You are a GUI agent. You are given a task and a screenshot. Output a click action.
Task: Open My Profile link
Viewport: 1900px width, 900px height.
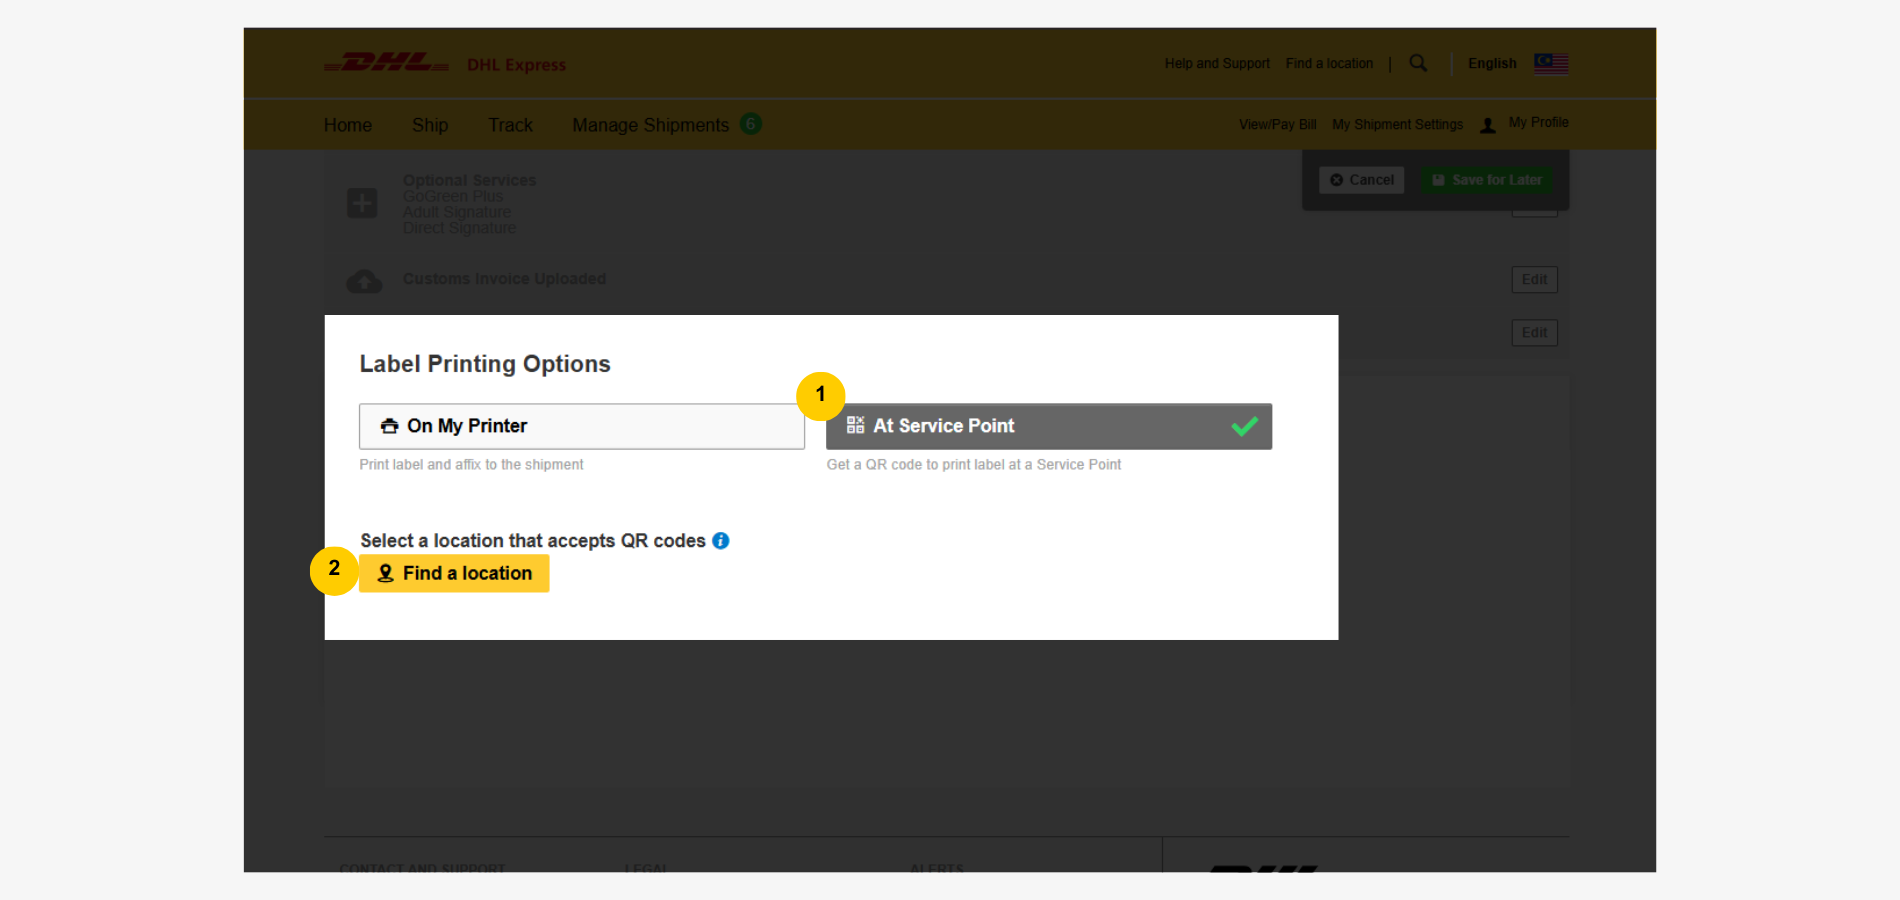[1538, 122]
